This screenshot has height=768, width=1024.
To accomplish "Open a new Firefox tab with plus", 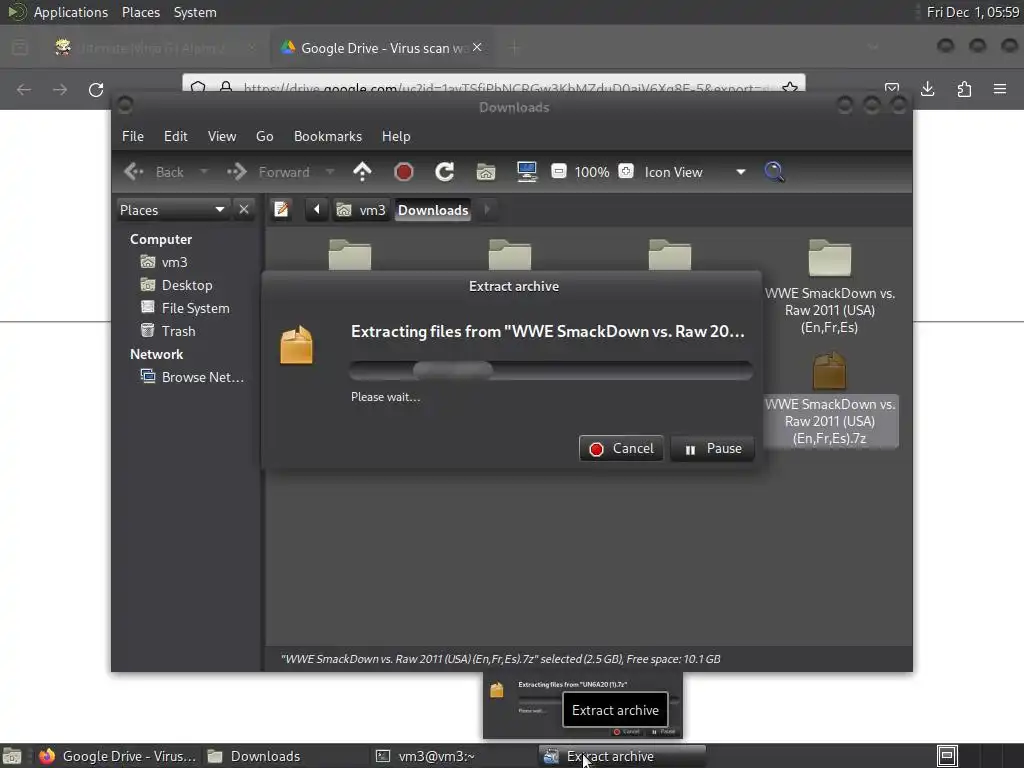I will point(515,48).
